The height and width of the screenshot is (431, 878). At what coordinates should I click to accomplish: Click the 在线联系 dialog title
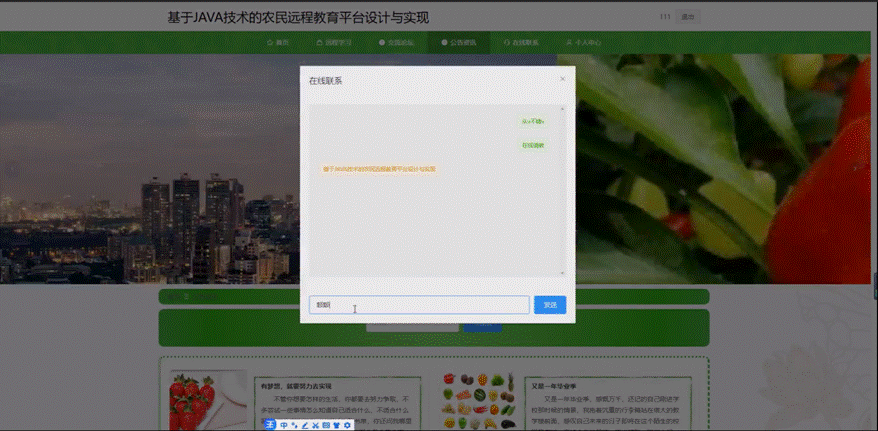325,81
